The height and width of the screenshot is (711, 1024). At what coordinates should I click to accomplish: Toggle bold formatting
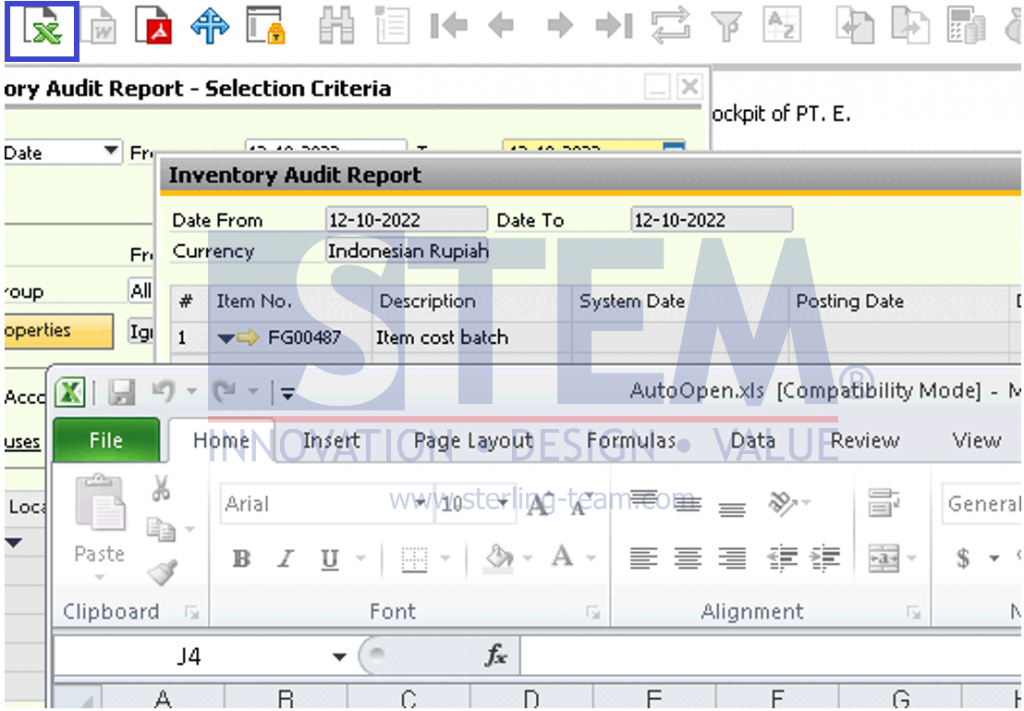coord(240,559)
